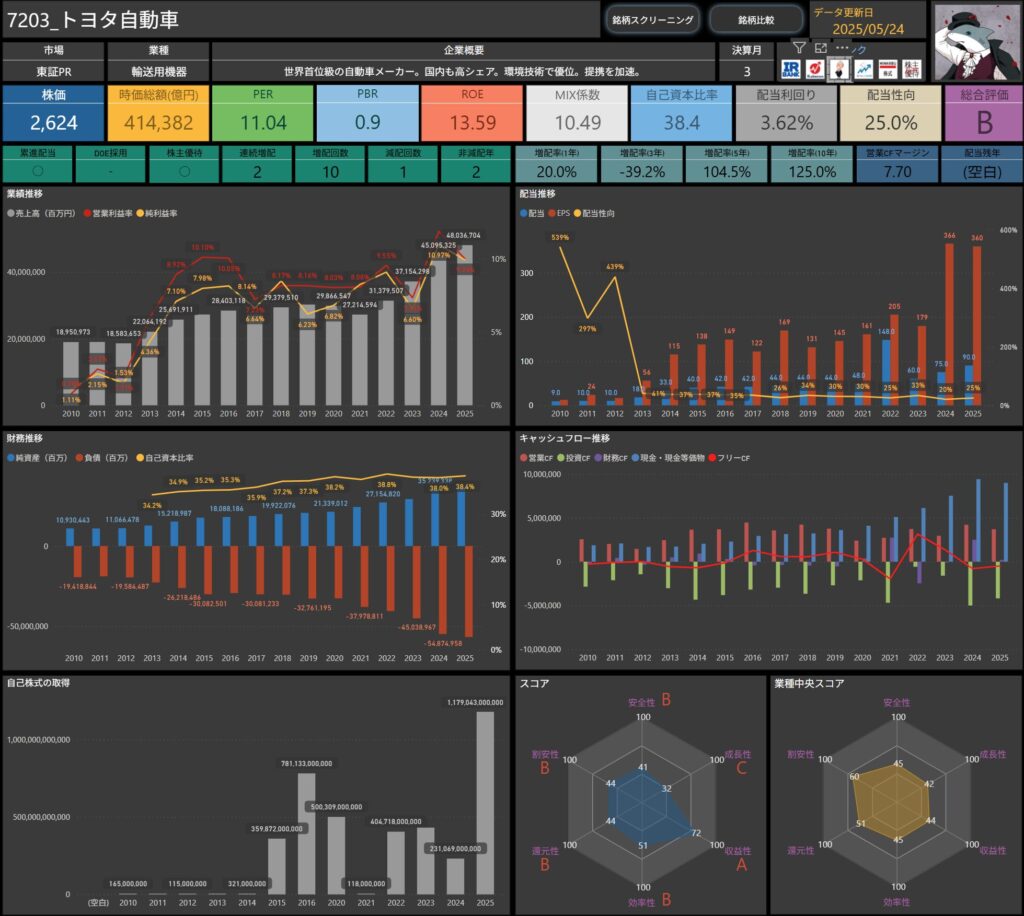
Task: Click the 負債（百万） legend marker
Action: click(80, 458)
